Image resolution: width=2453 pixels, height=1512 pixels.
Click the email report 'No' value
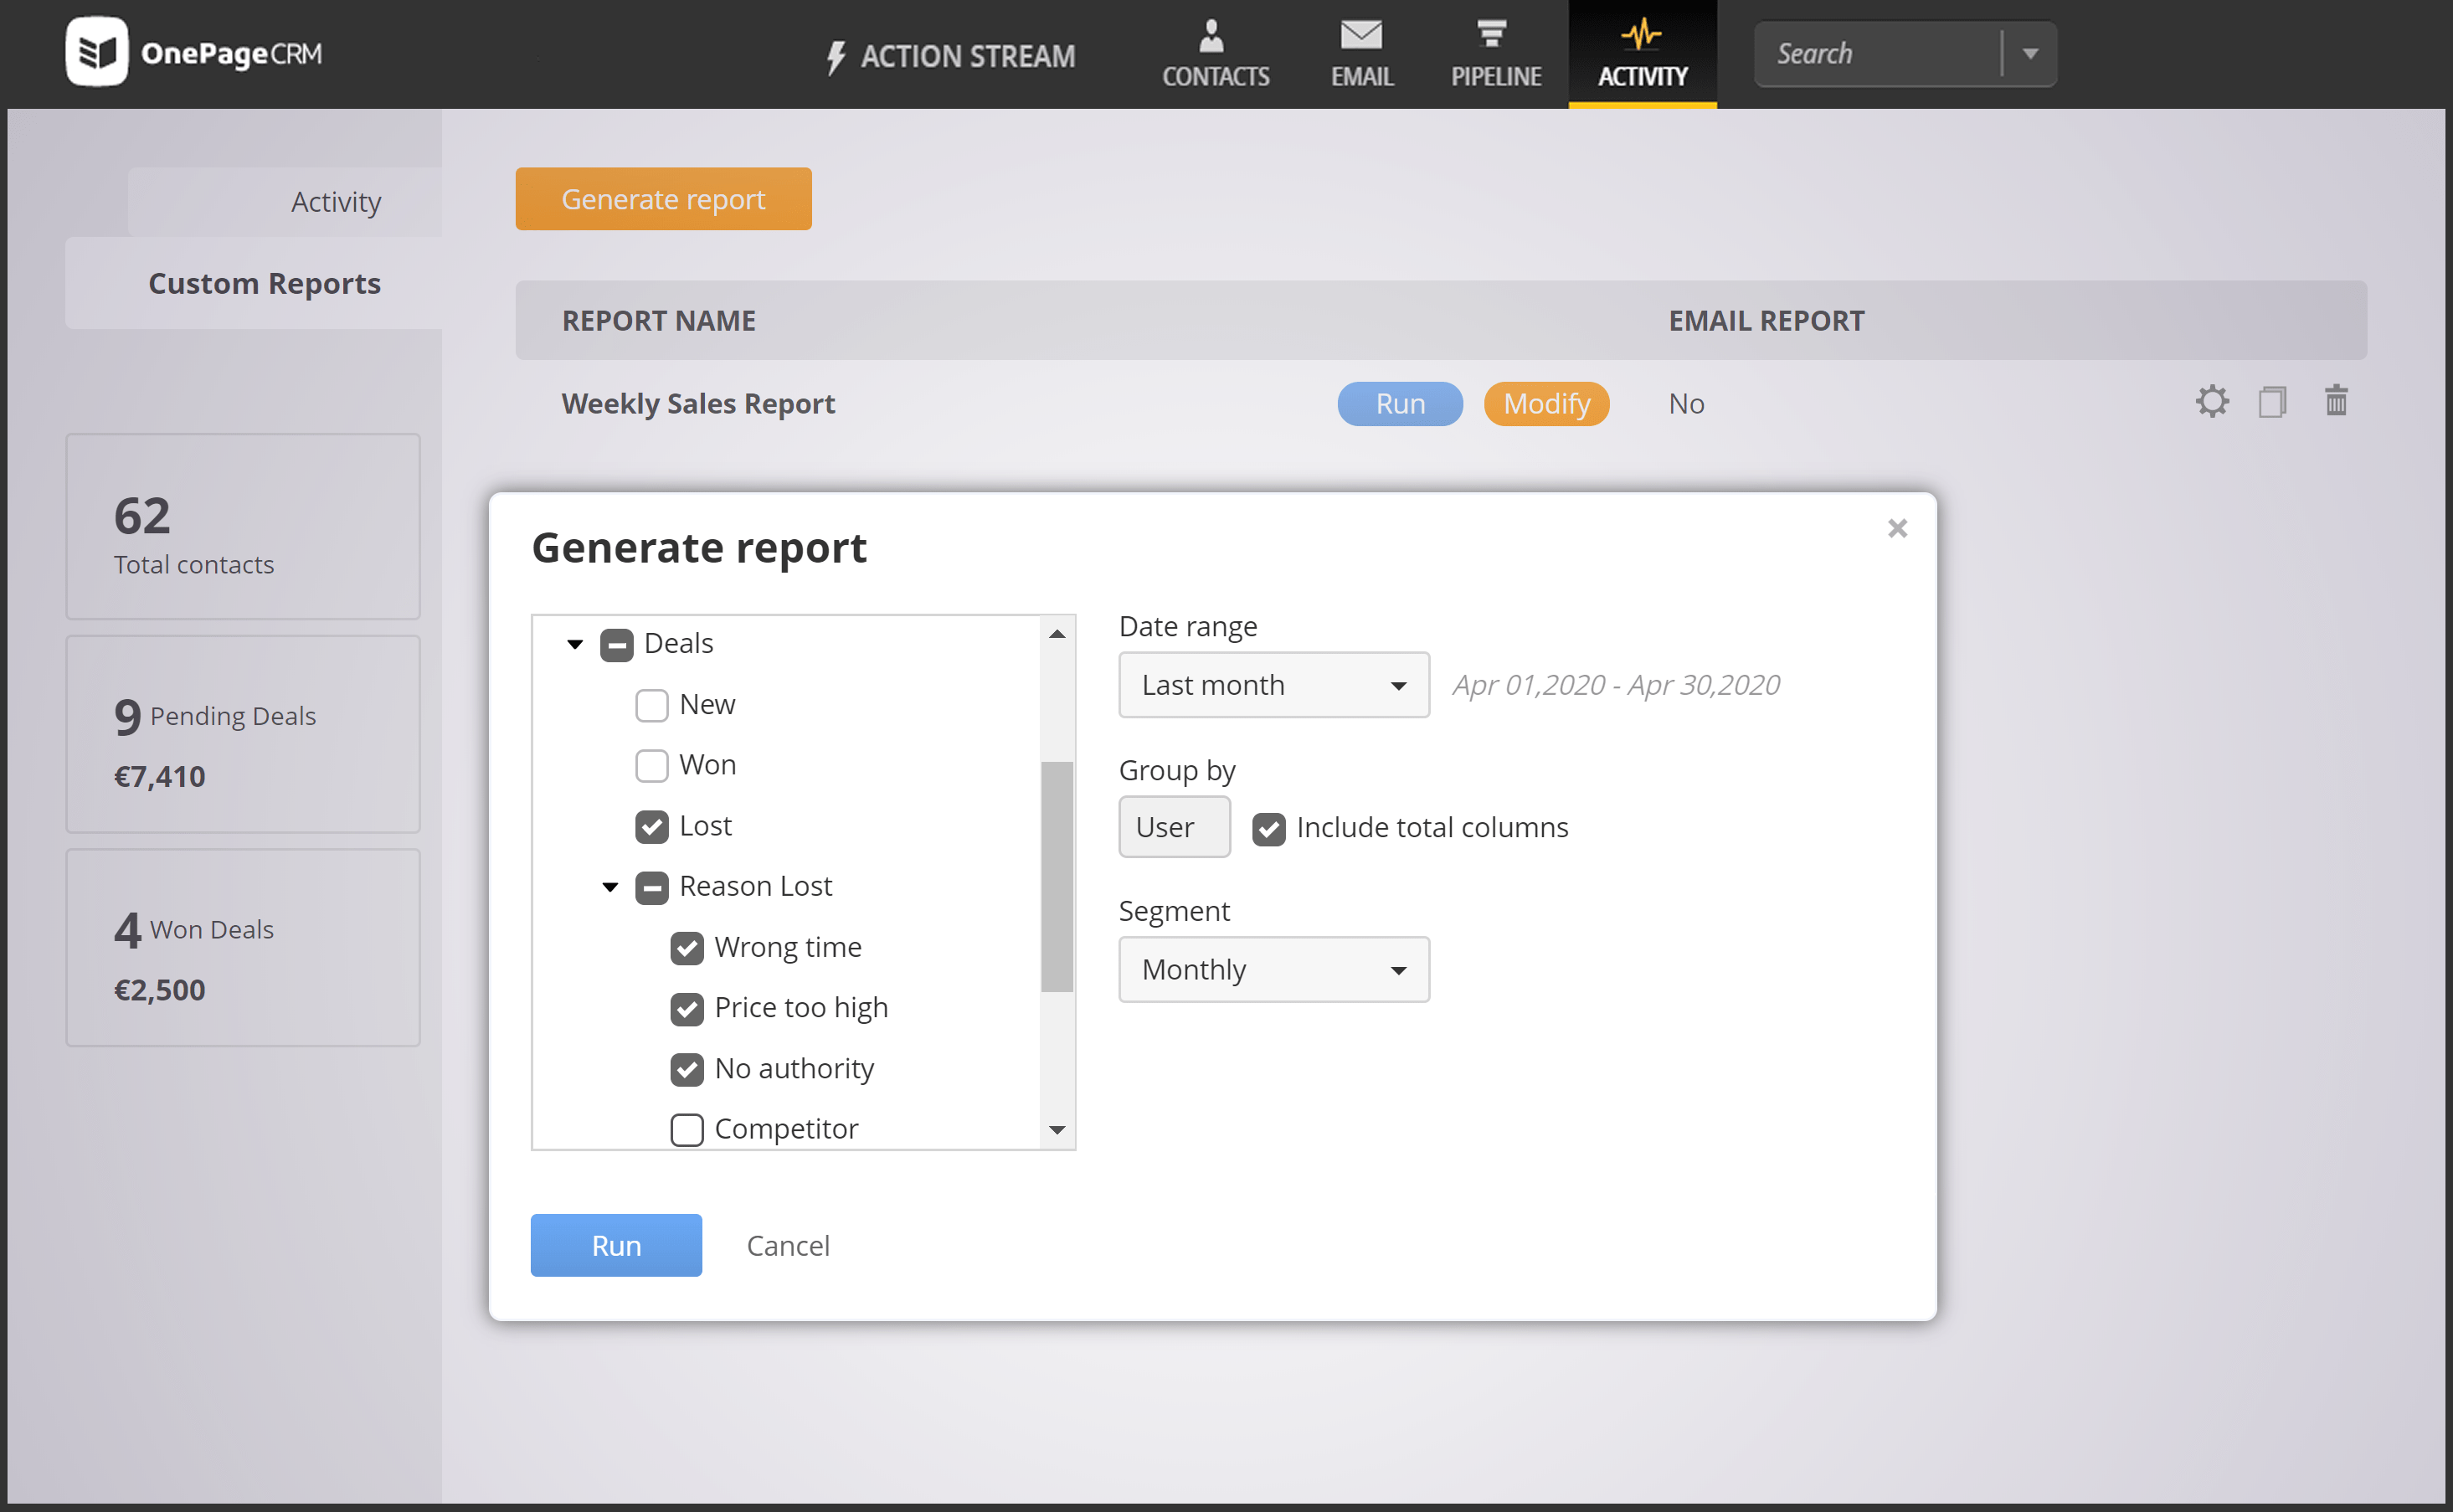pos(1686,404)
